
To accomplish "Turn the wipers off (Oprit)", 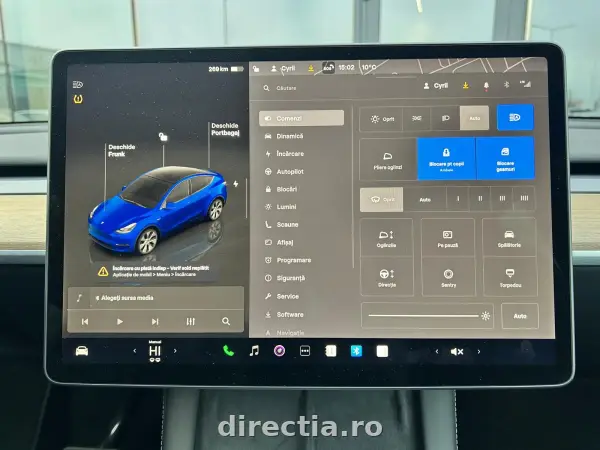I will (382, 199).
